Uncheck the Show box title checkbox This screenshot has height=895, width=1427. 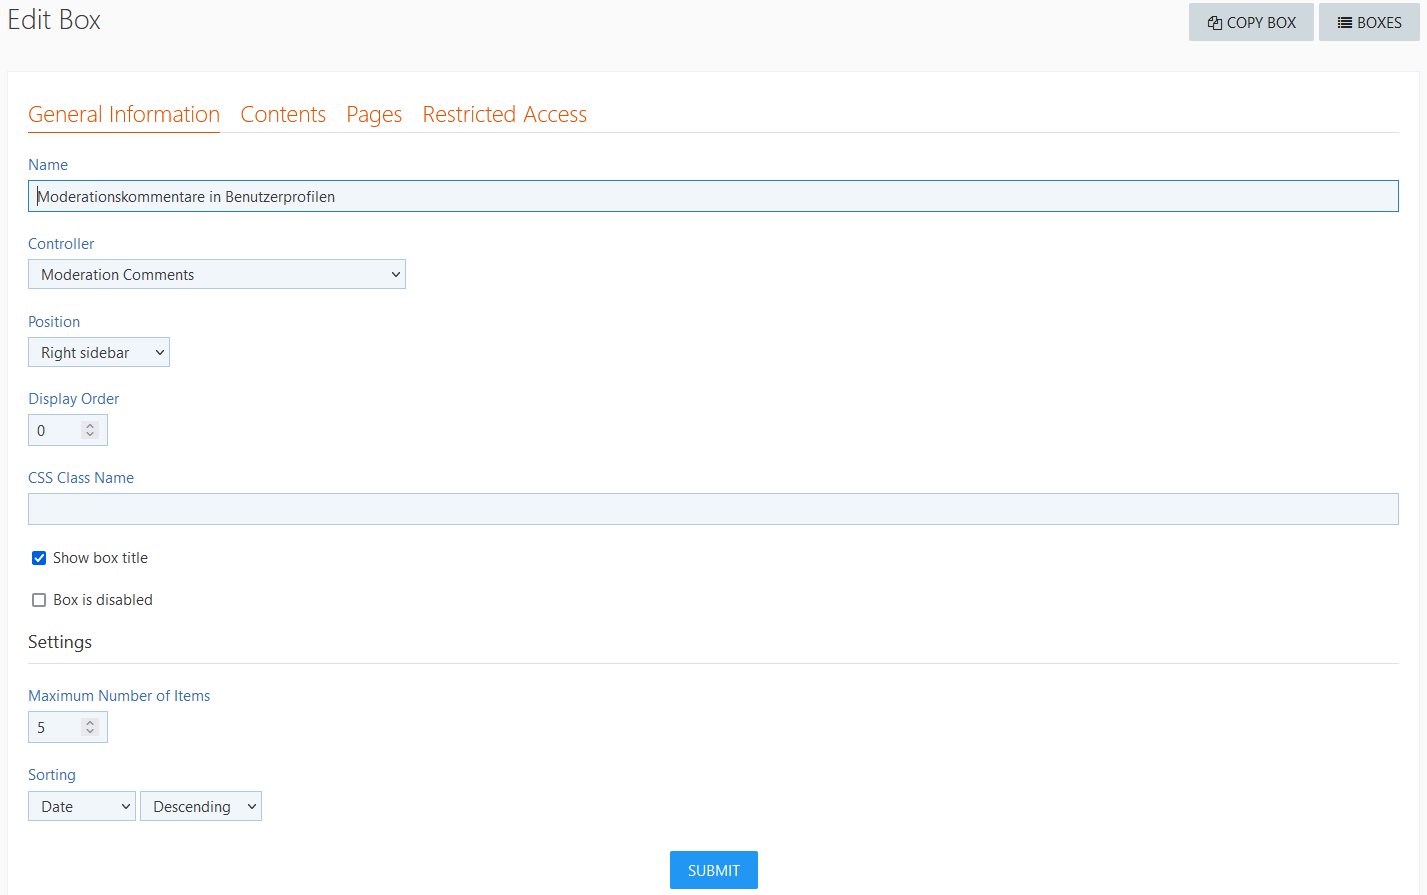pyautogui.click(x=39, y=558)
